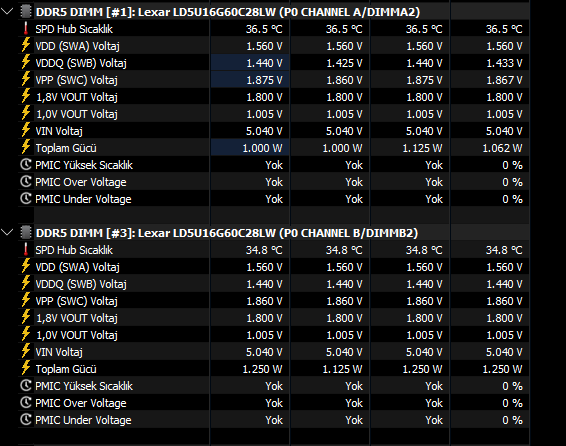Select 1,8V VOUT Voltaj row in DIMM #3
Image resolution: width=566 pixels, height=446 pixels.
tap(274, 318)
